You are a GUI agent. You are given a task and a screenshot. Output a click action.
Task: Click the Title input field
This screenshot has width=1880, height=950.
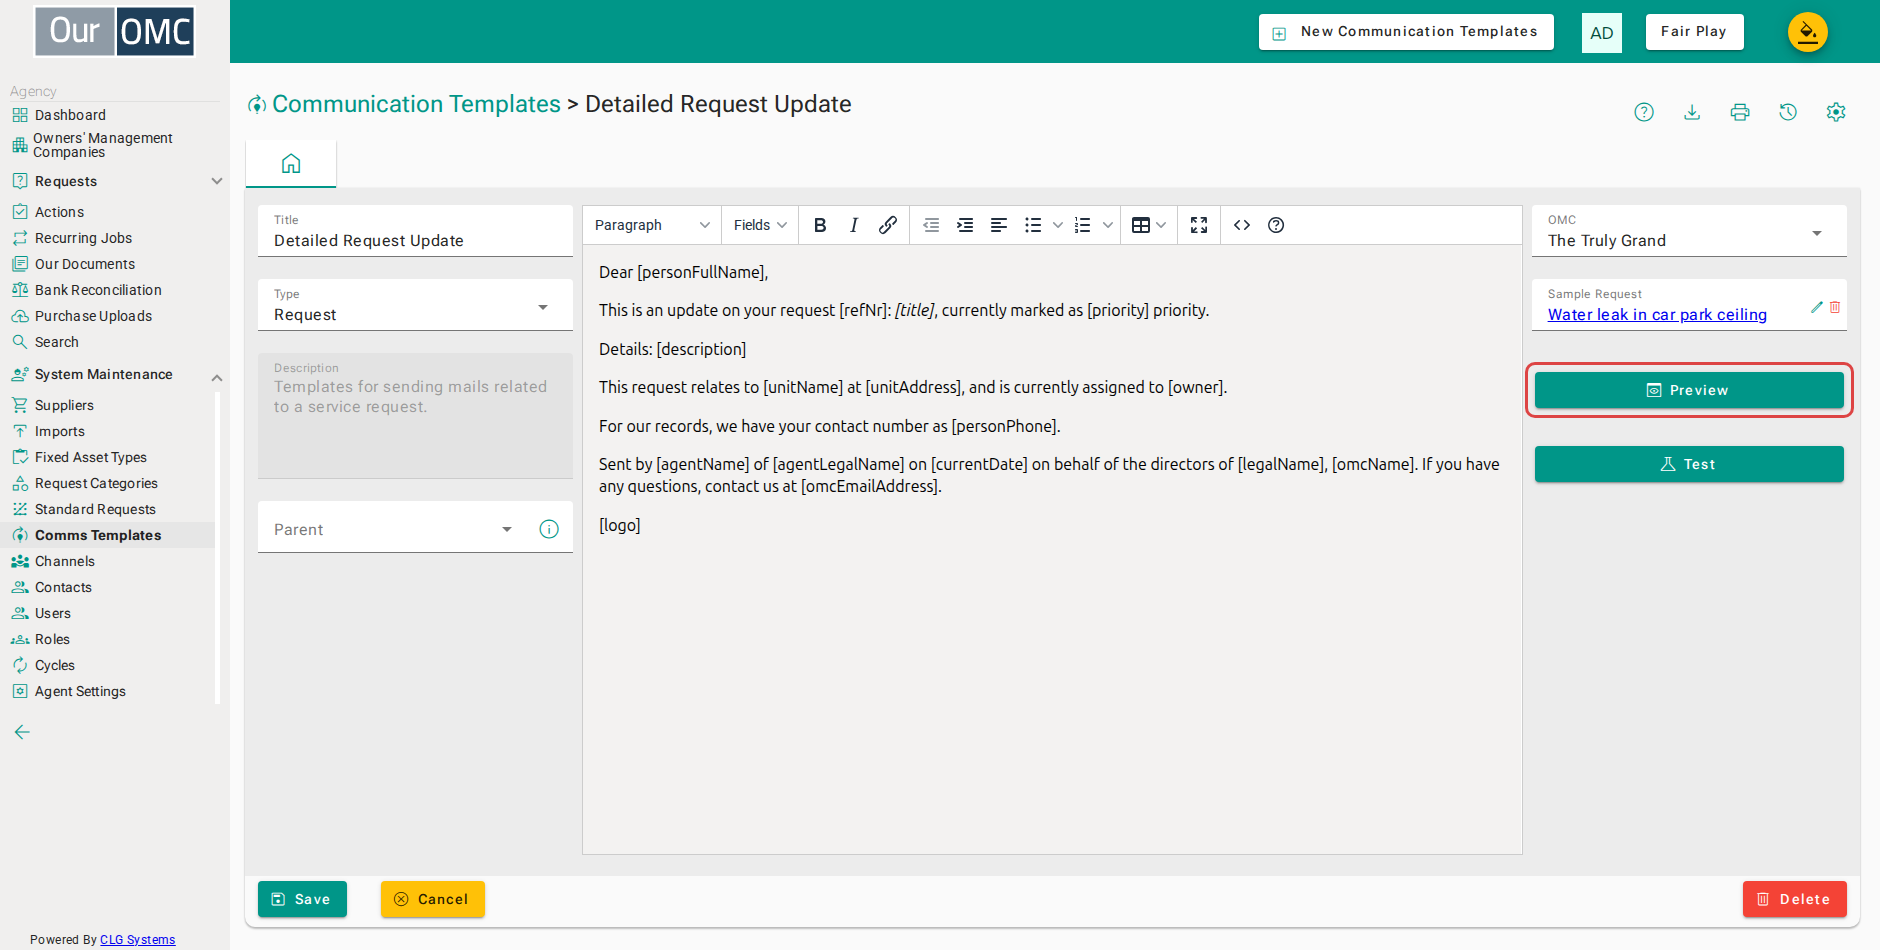click(415, 231)
